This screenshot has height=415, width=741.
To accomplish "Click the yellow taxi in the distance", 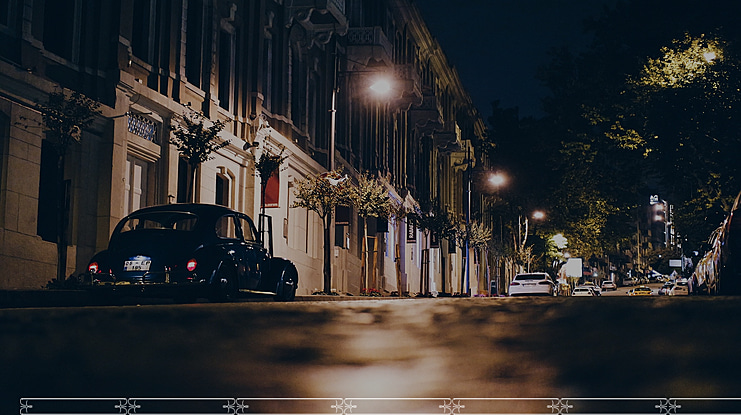I will tap(640, 290).
